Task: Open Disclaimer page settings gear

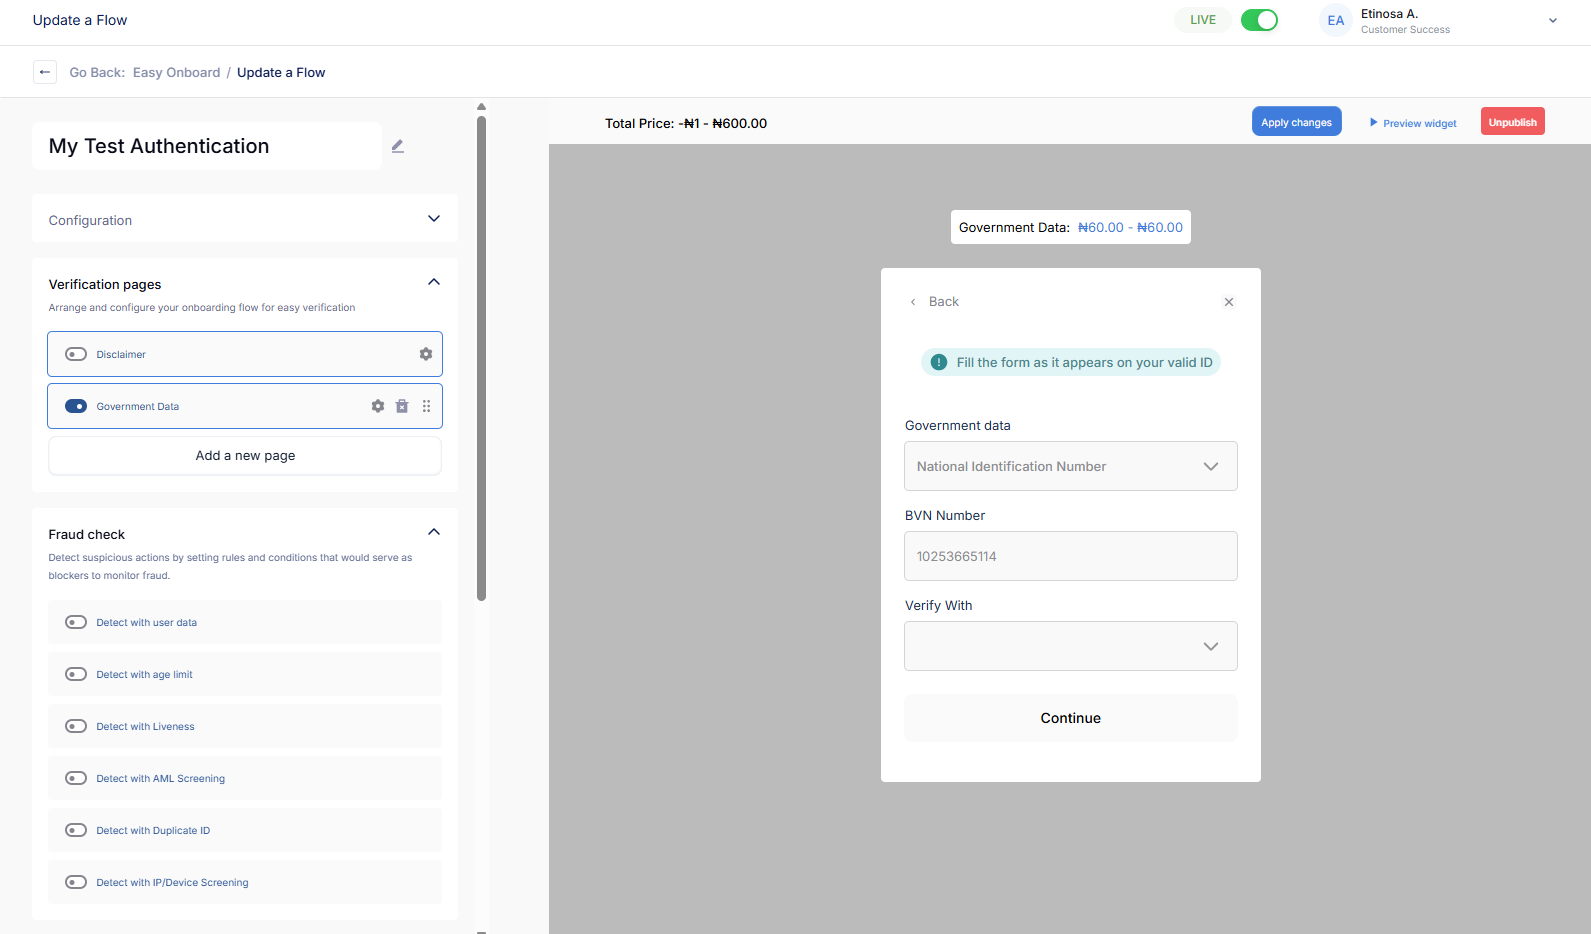Action: pos(426,354)
